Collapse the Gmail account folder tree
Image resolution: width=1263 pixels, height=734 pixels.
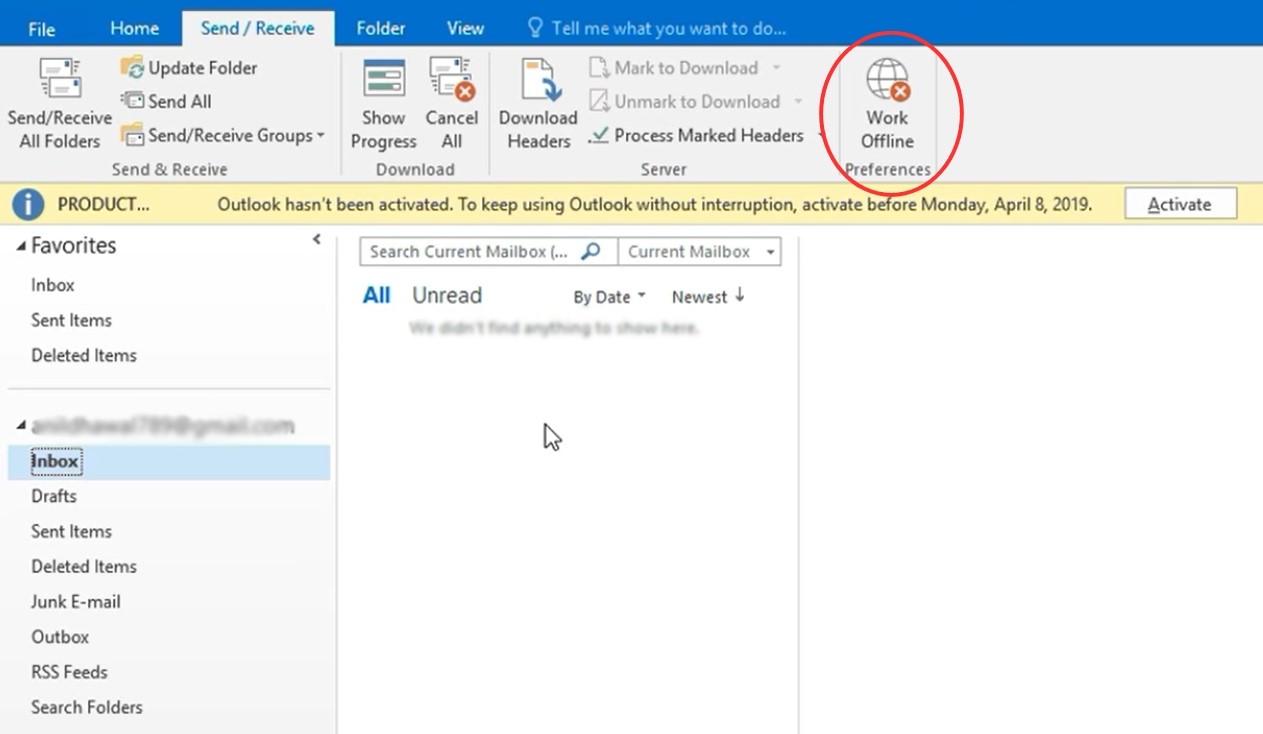point(22,427)
